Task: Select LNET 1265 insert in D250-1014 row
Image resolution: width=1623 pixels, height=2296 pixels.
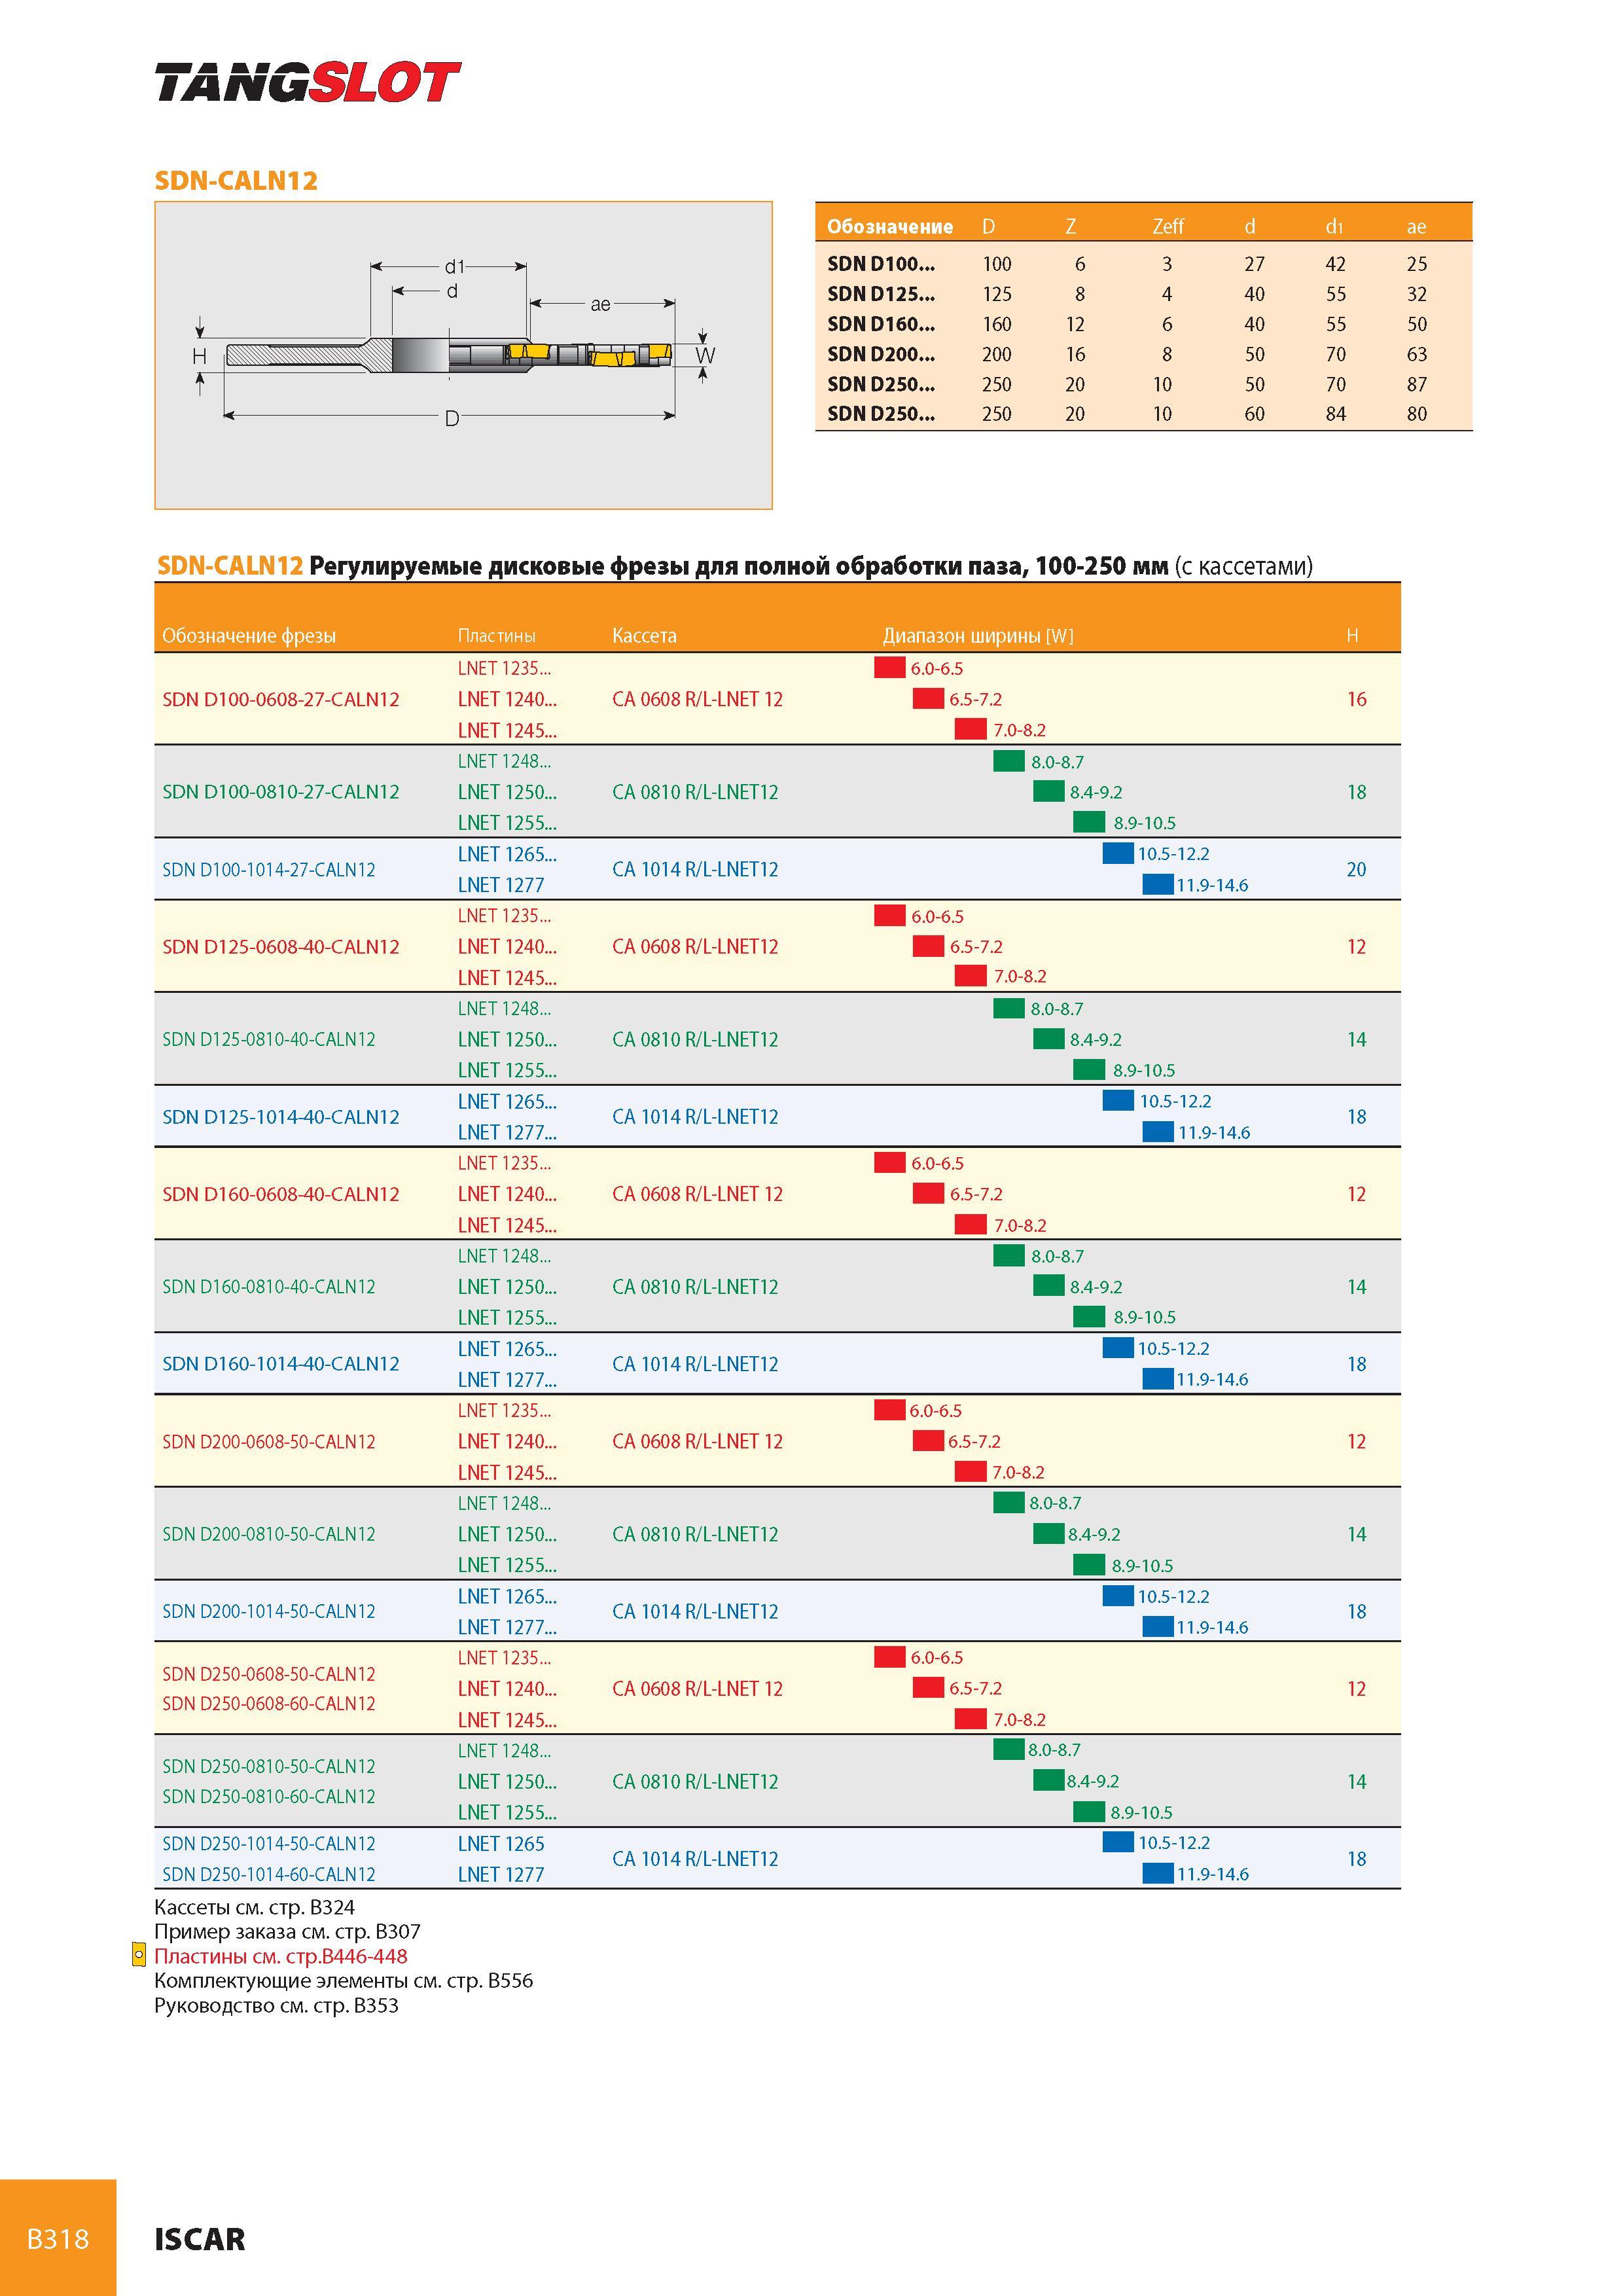Action: tap(501, 1844)
